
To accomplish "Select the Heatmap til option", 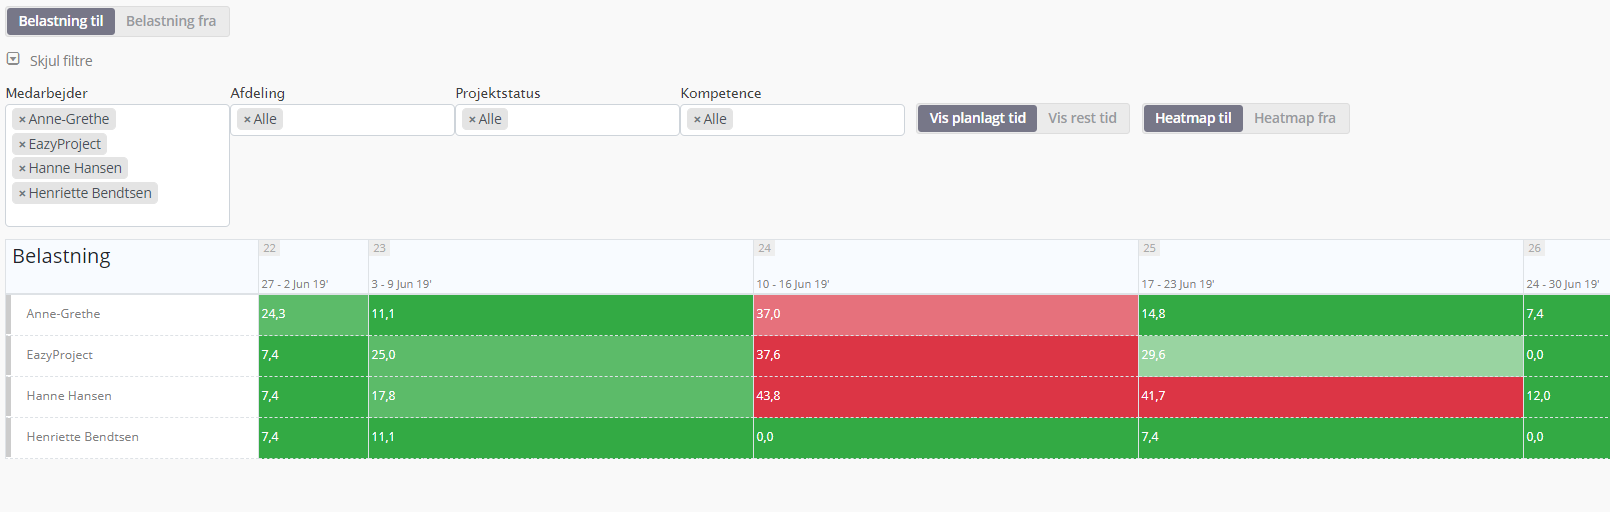I will pyautogui.click(x=1192, y=118).
